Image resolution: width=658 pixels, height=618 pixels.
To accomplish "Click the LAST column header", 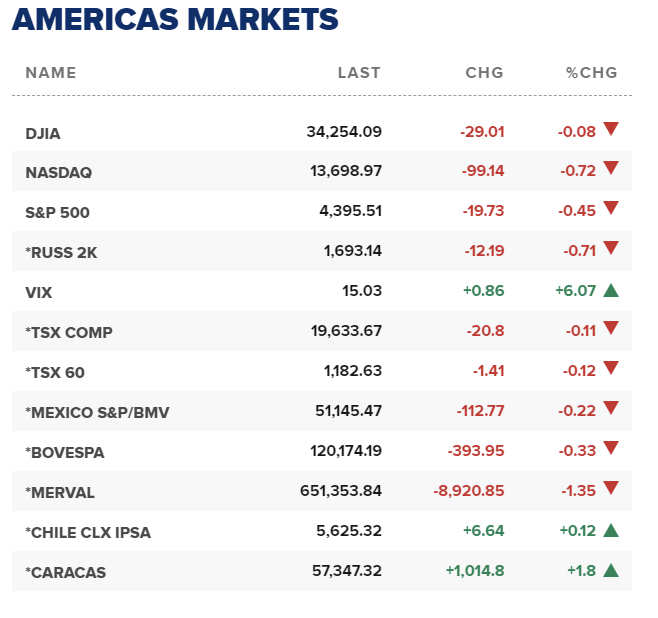I will pyautogui.click(x=359, y=73).
